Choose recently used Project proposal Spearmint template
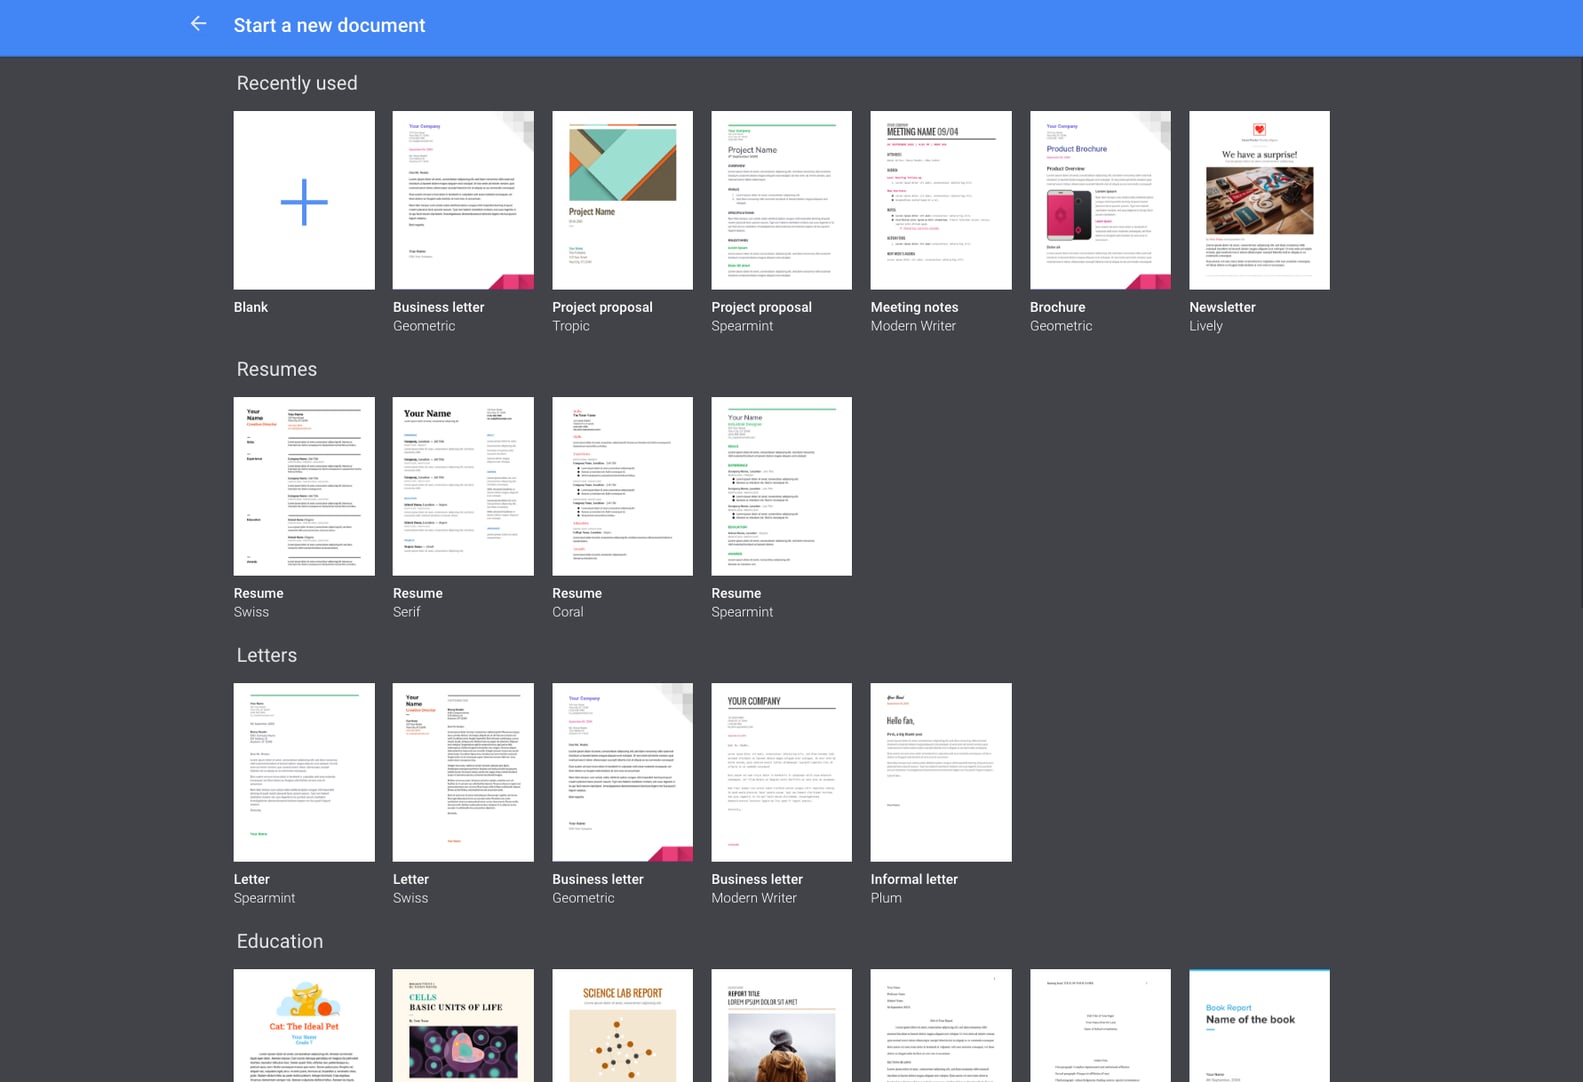The width and height of the screenshot is (1583, 1082). [781, 200]
